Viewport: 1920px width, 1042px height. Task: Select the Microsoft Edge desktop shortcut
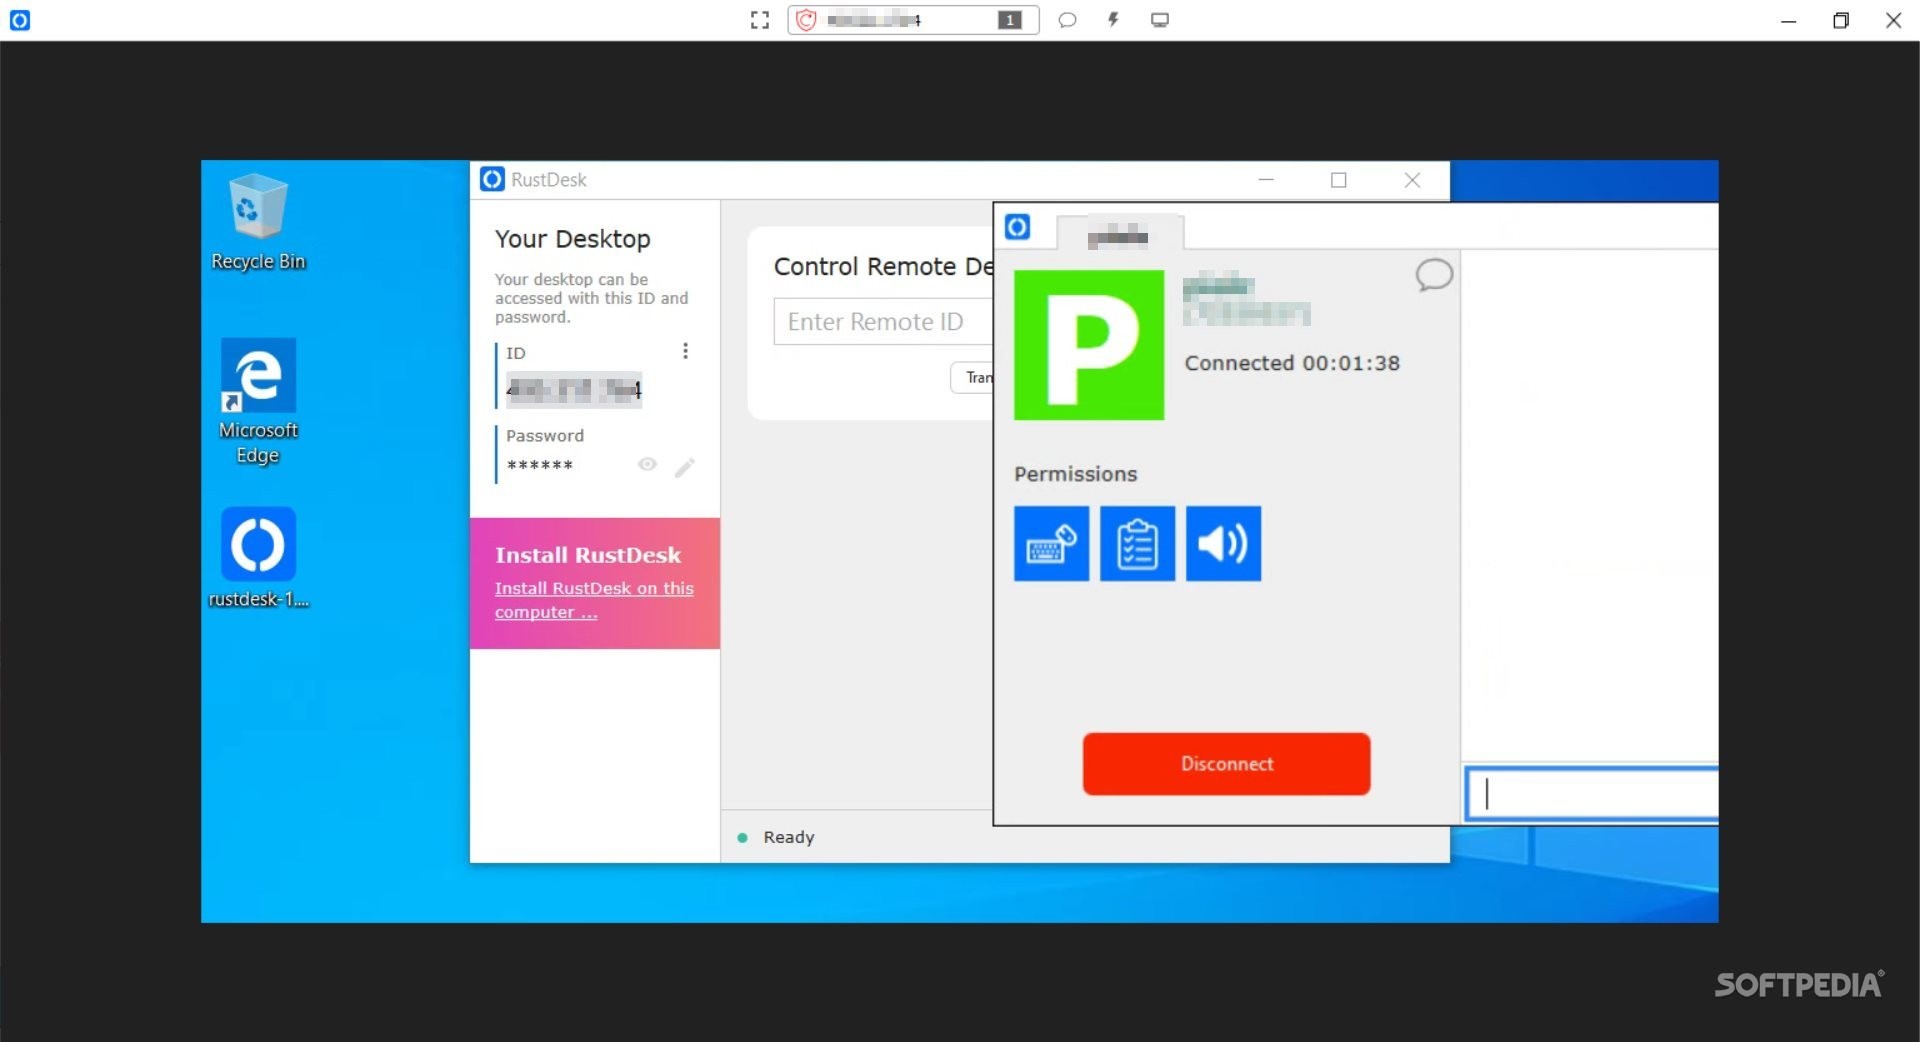(258, 402)
